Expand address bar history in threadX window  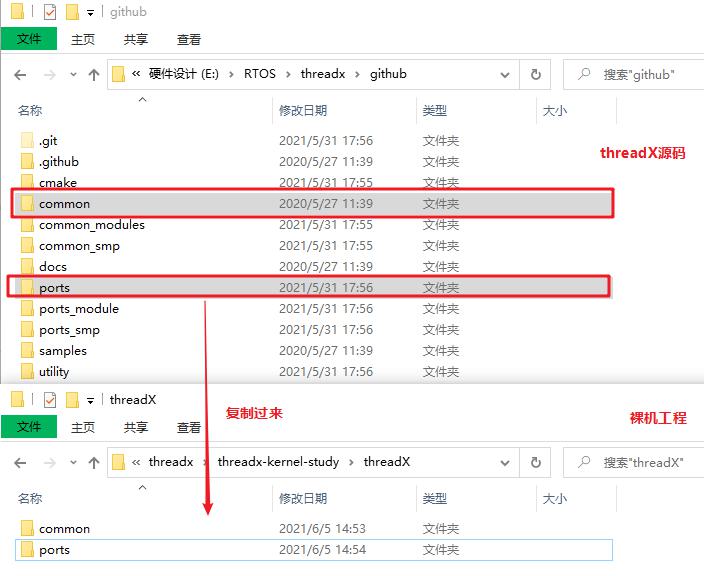(505, 462)
